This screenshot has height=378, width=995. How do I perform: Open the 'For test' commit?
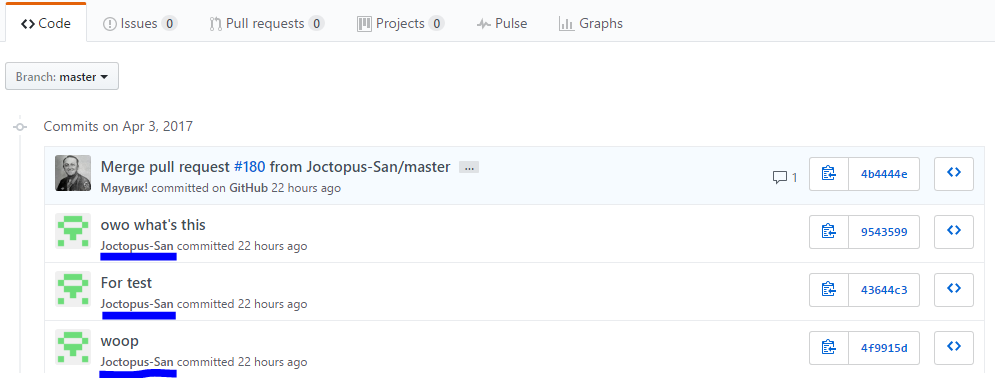[x=126, y=283]
